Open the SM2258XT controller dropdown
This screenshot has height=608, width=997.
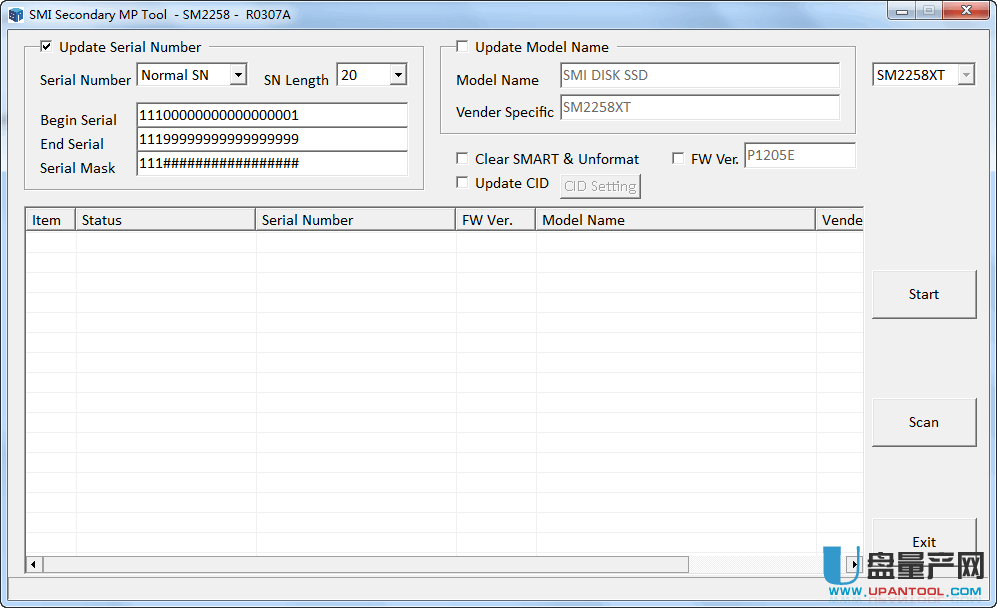[x=965, y=75]
